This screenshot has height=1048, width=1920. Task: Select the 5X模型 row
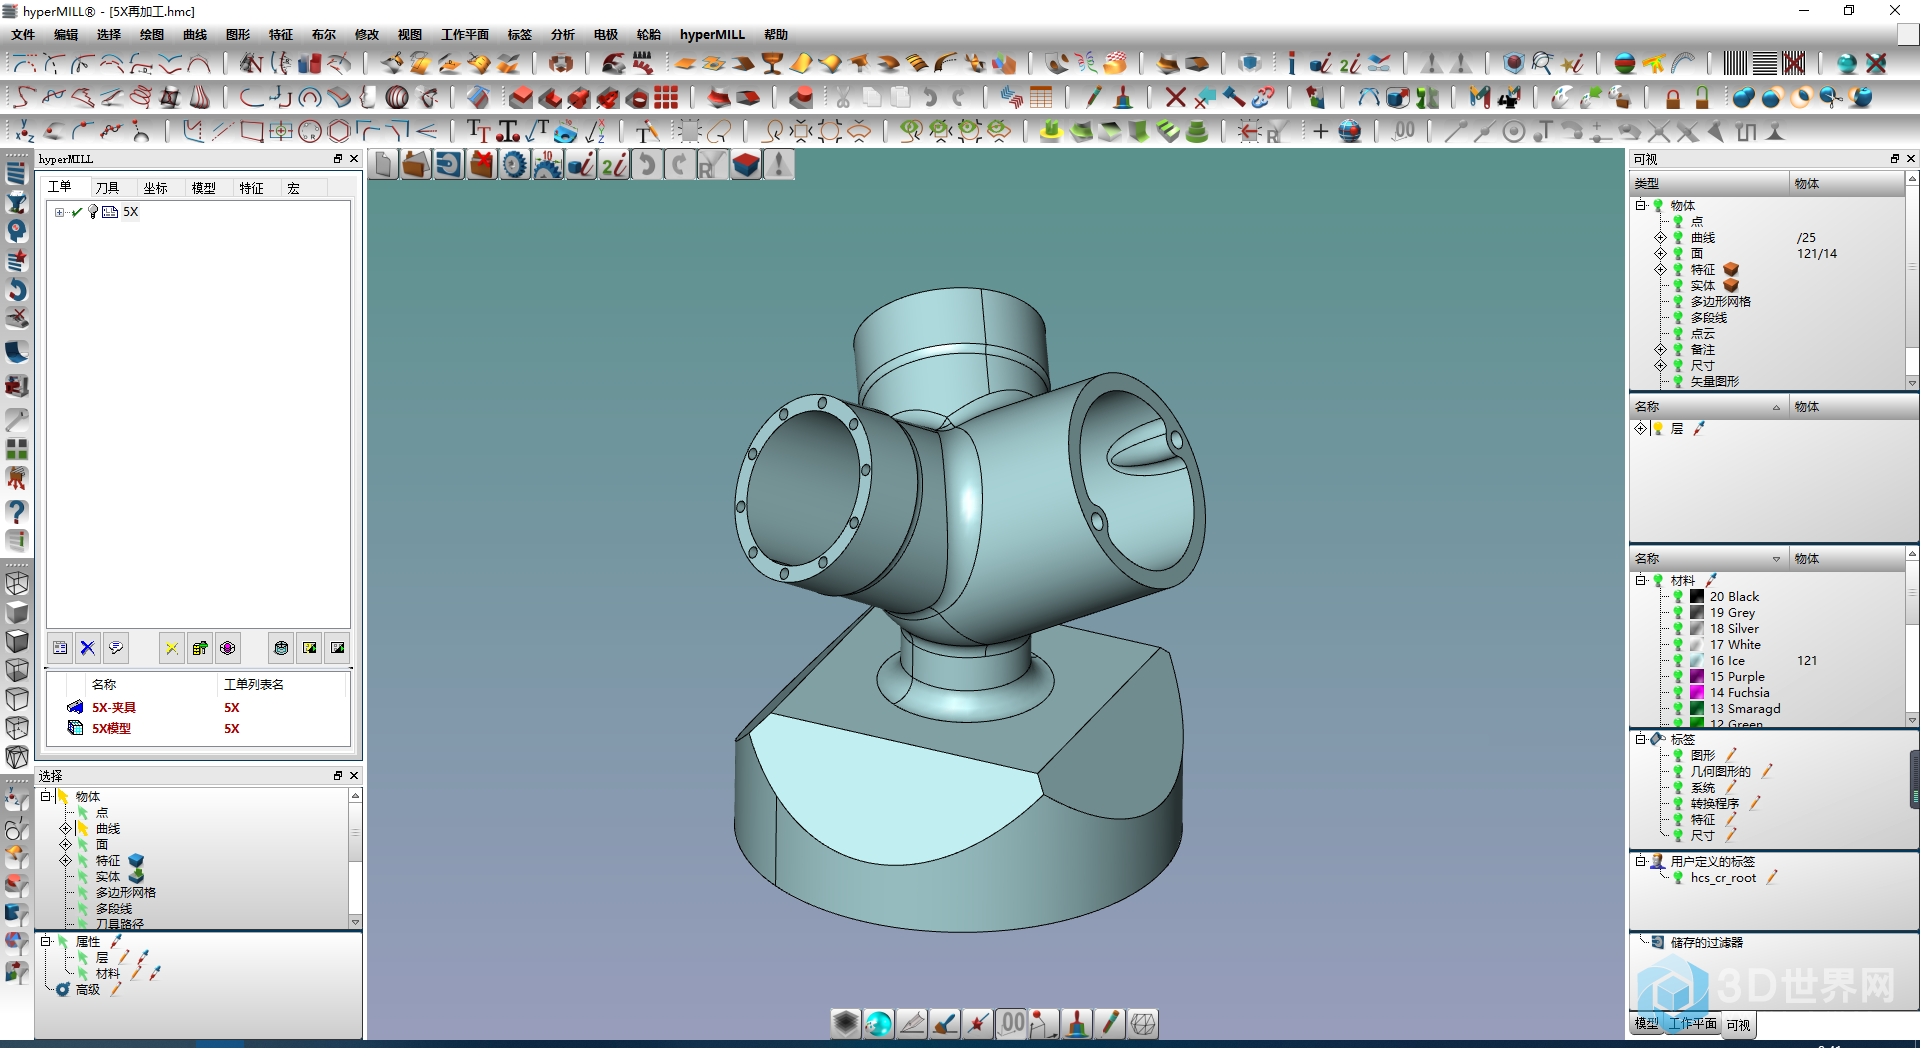coord(198,728)
